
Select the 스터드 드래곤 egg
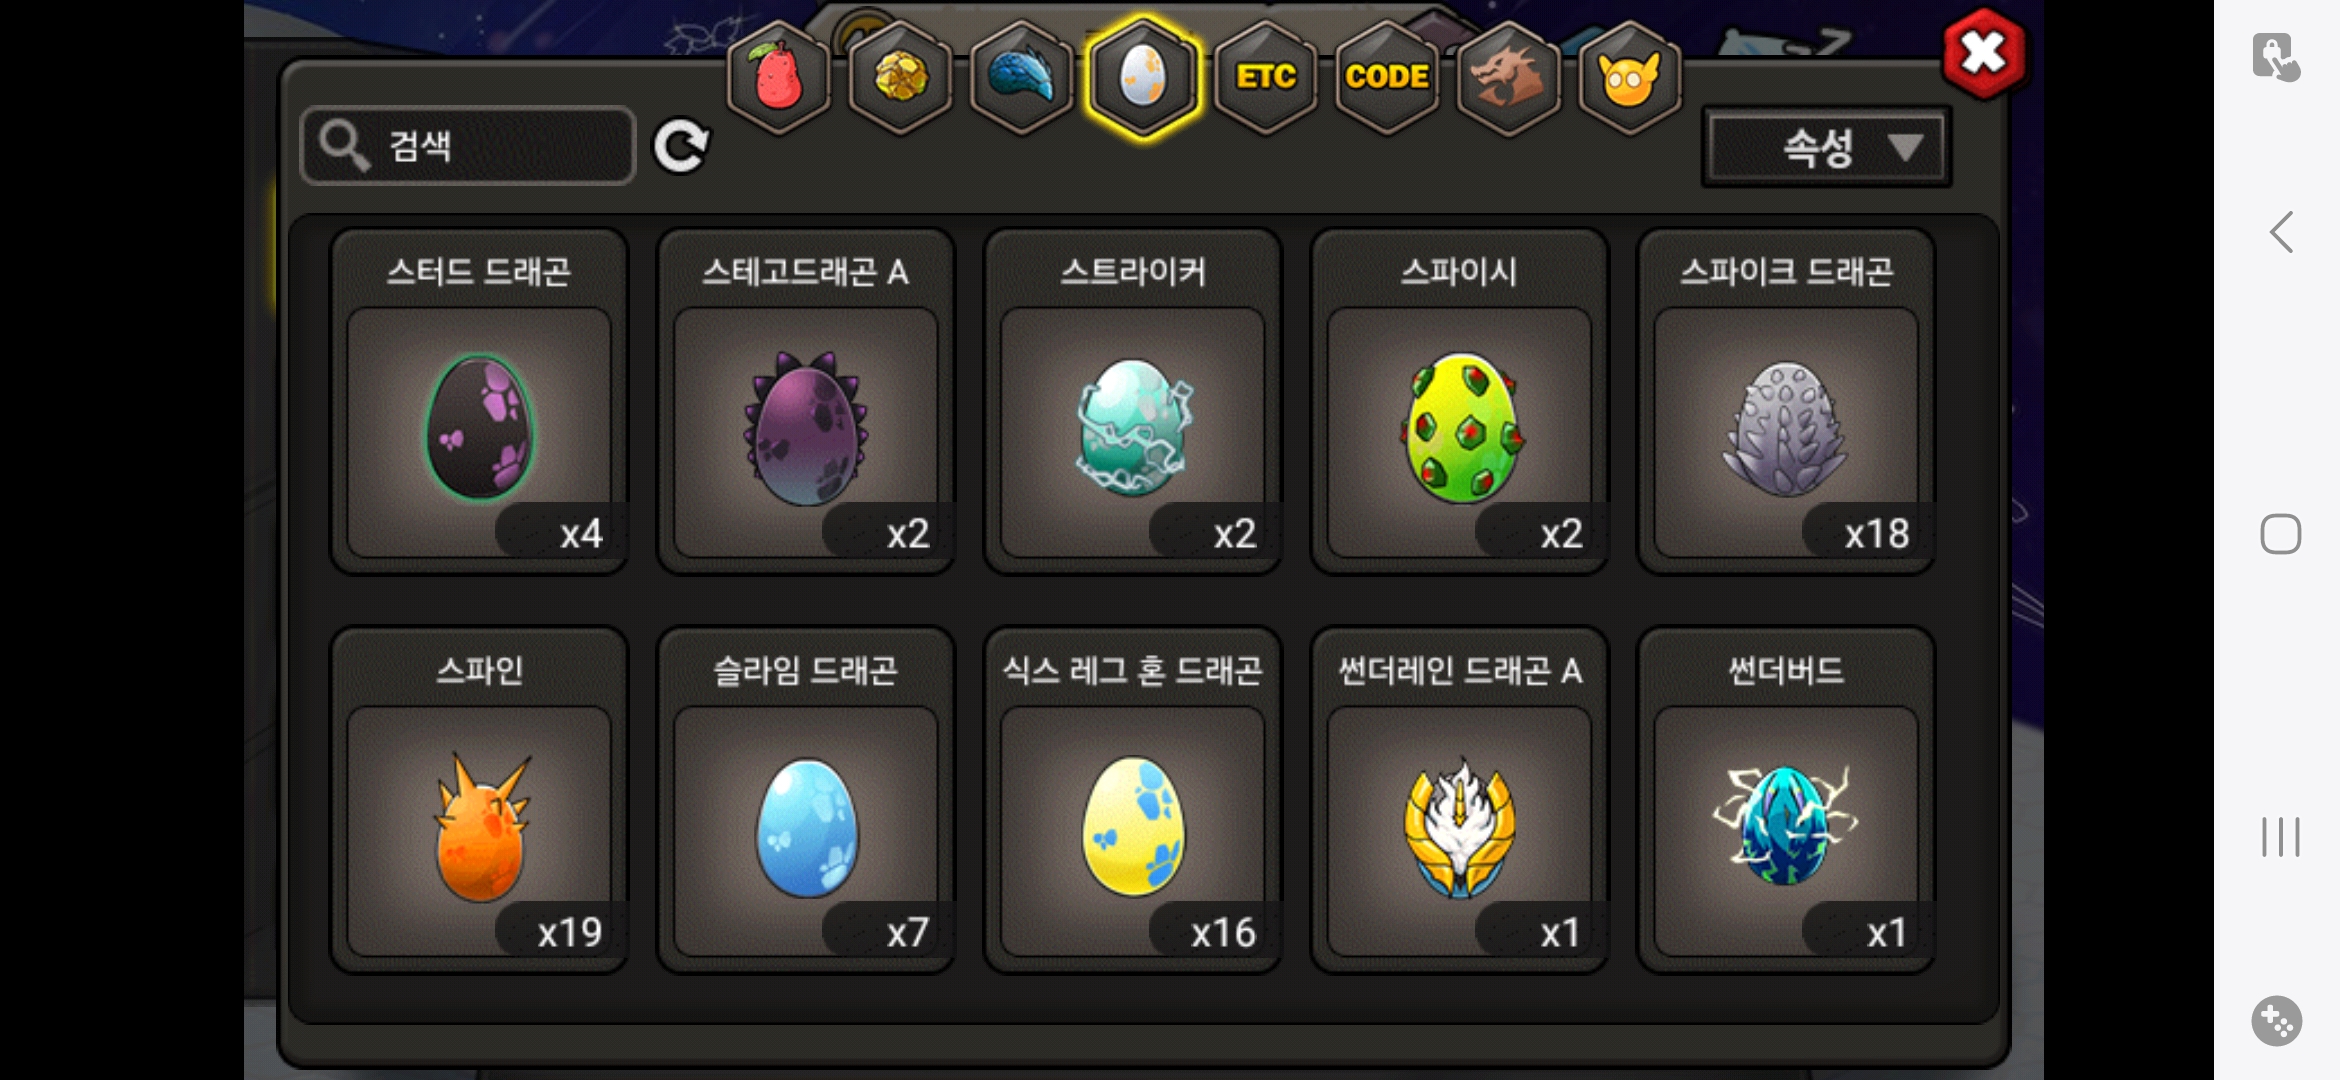click(x=479, y=401)
